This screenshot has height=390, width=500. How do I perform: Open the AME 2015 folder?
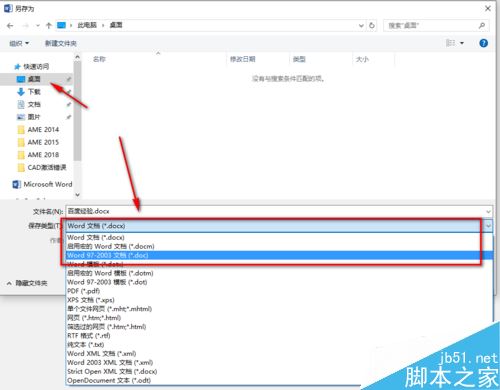pos(38,142)
